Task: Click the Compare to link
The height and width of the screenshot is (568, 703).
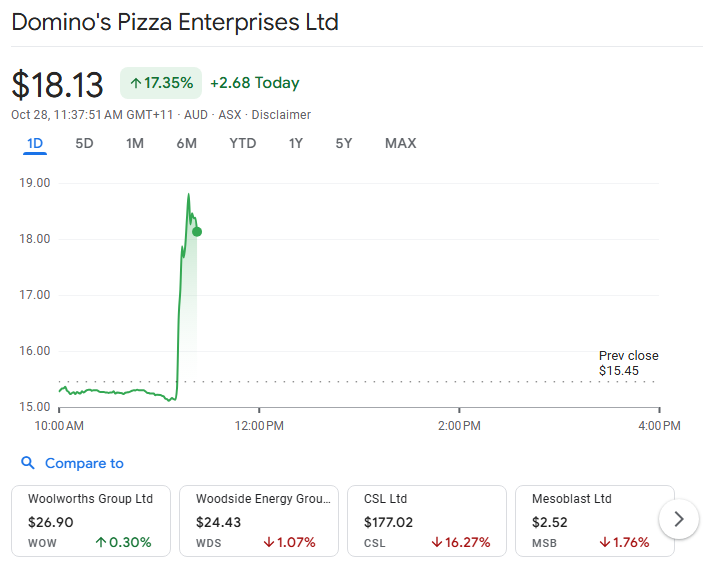Action: (x=84, y=463)
